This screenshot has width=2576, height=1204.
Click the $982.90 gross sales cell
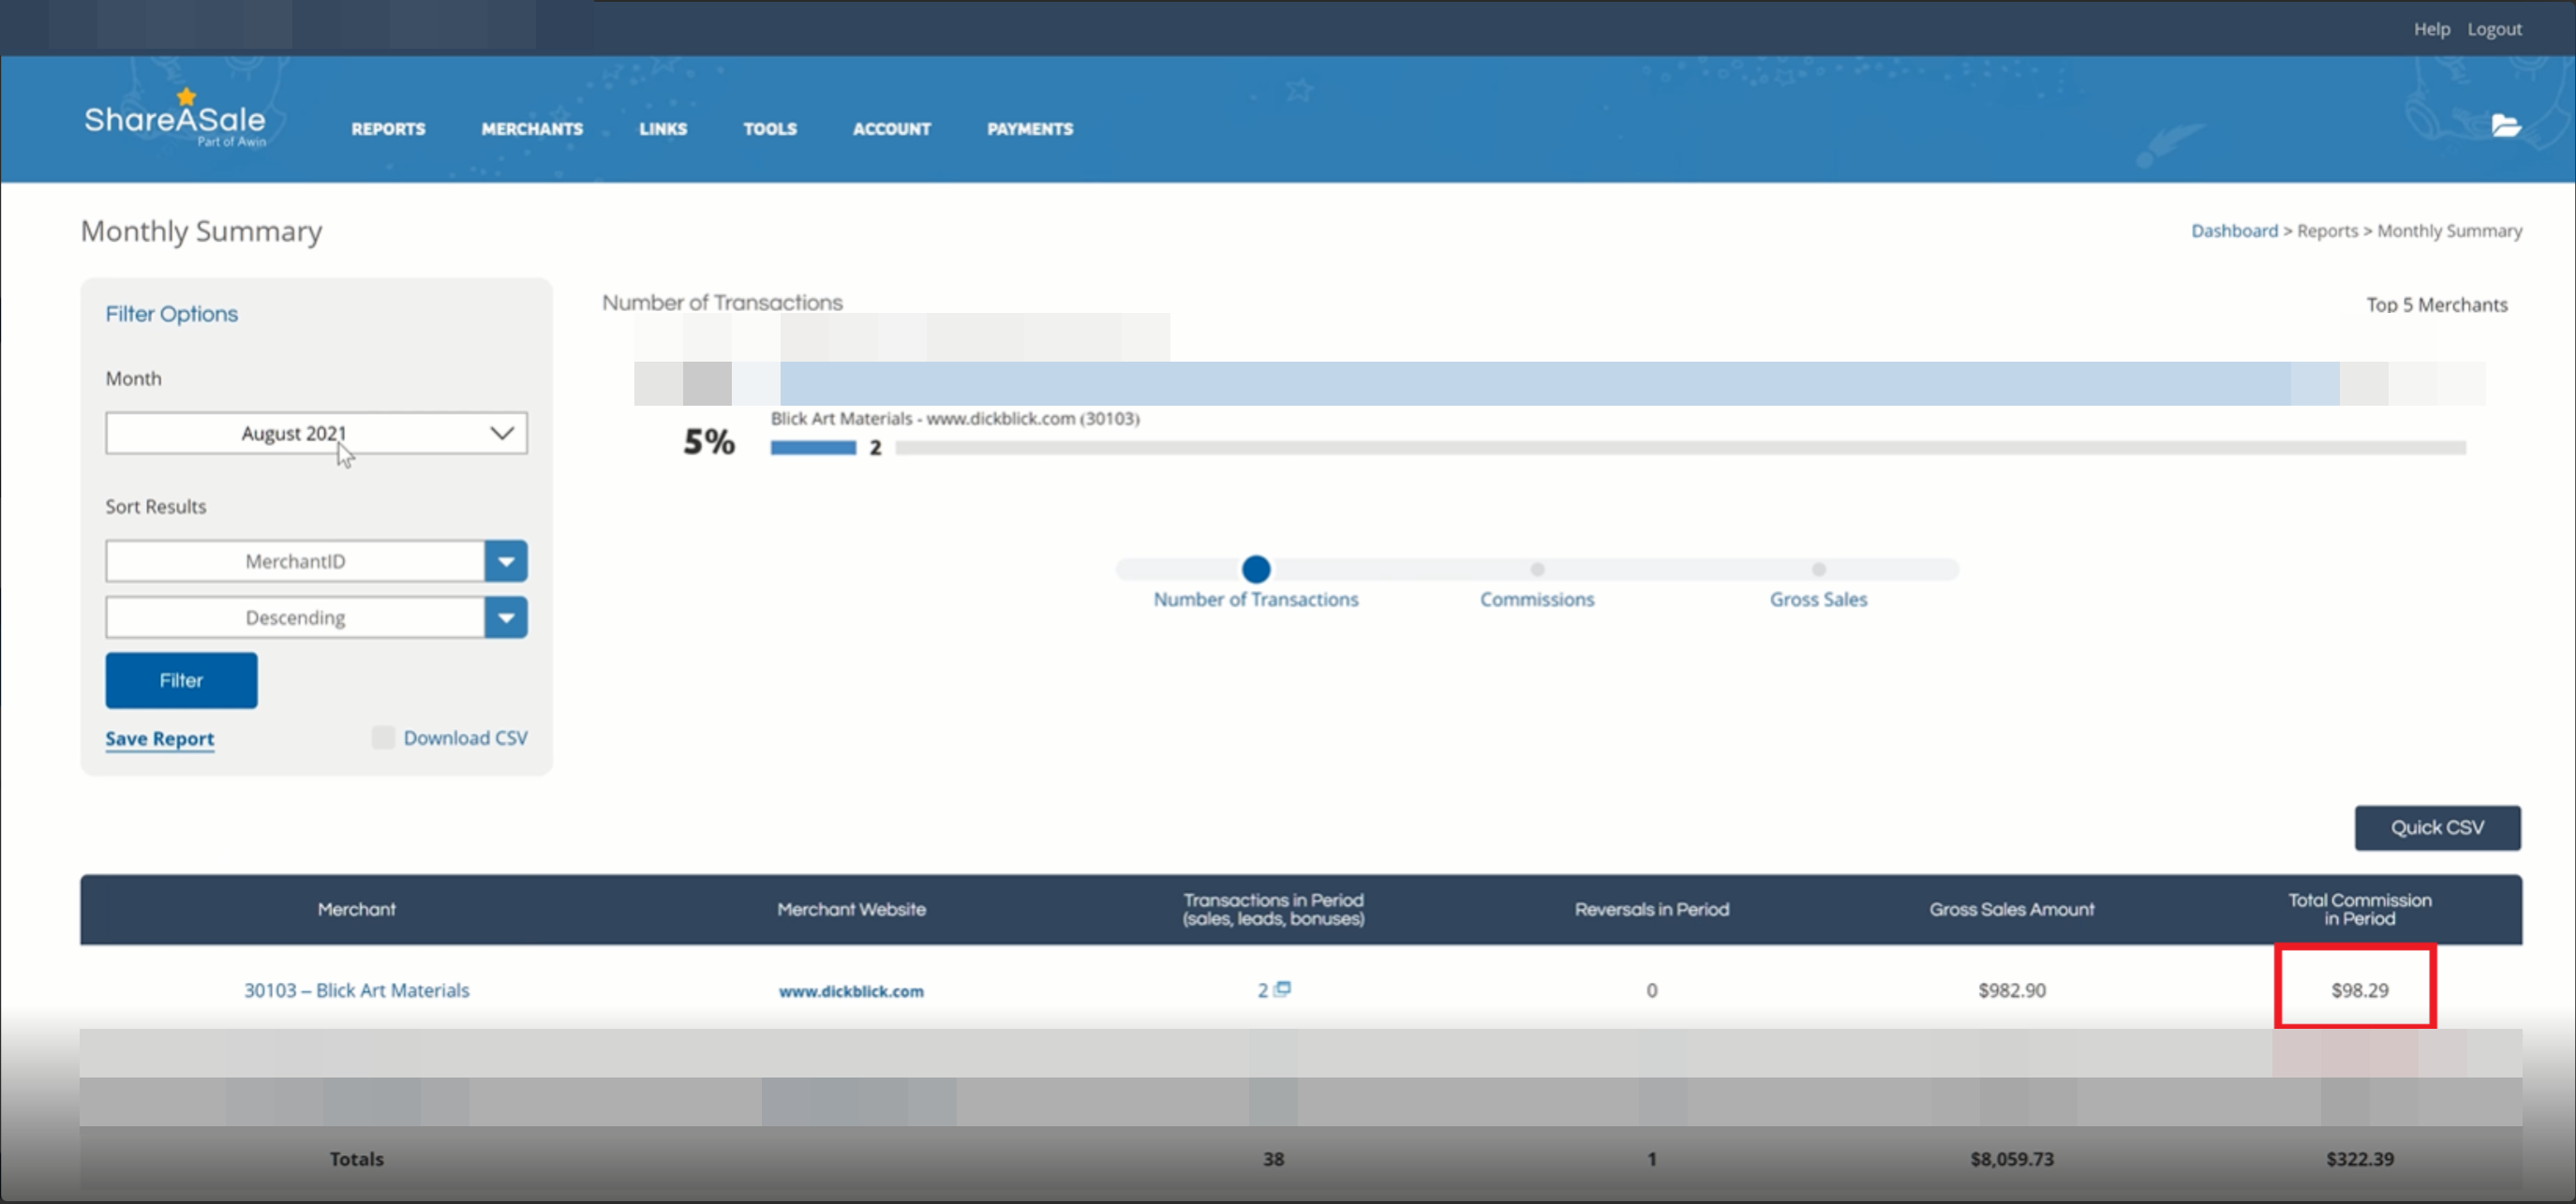click(2011, 990)
